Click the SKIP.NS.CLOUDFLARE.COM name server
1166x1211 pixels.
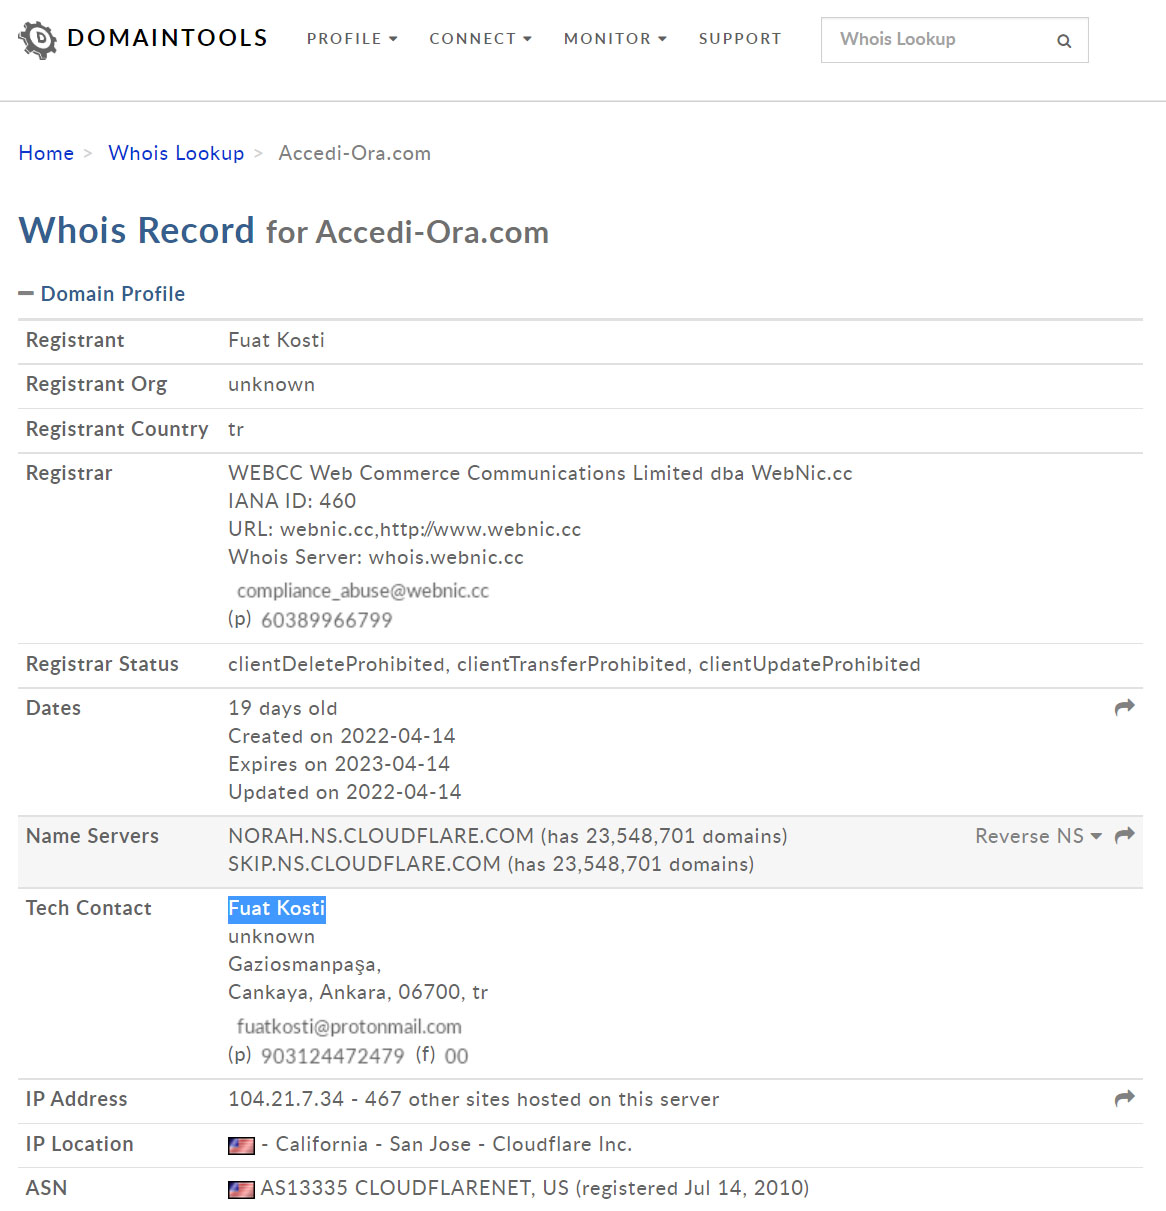(x=364, y=864)
